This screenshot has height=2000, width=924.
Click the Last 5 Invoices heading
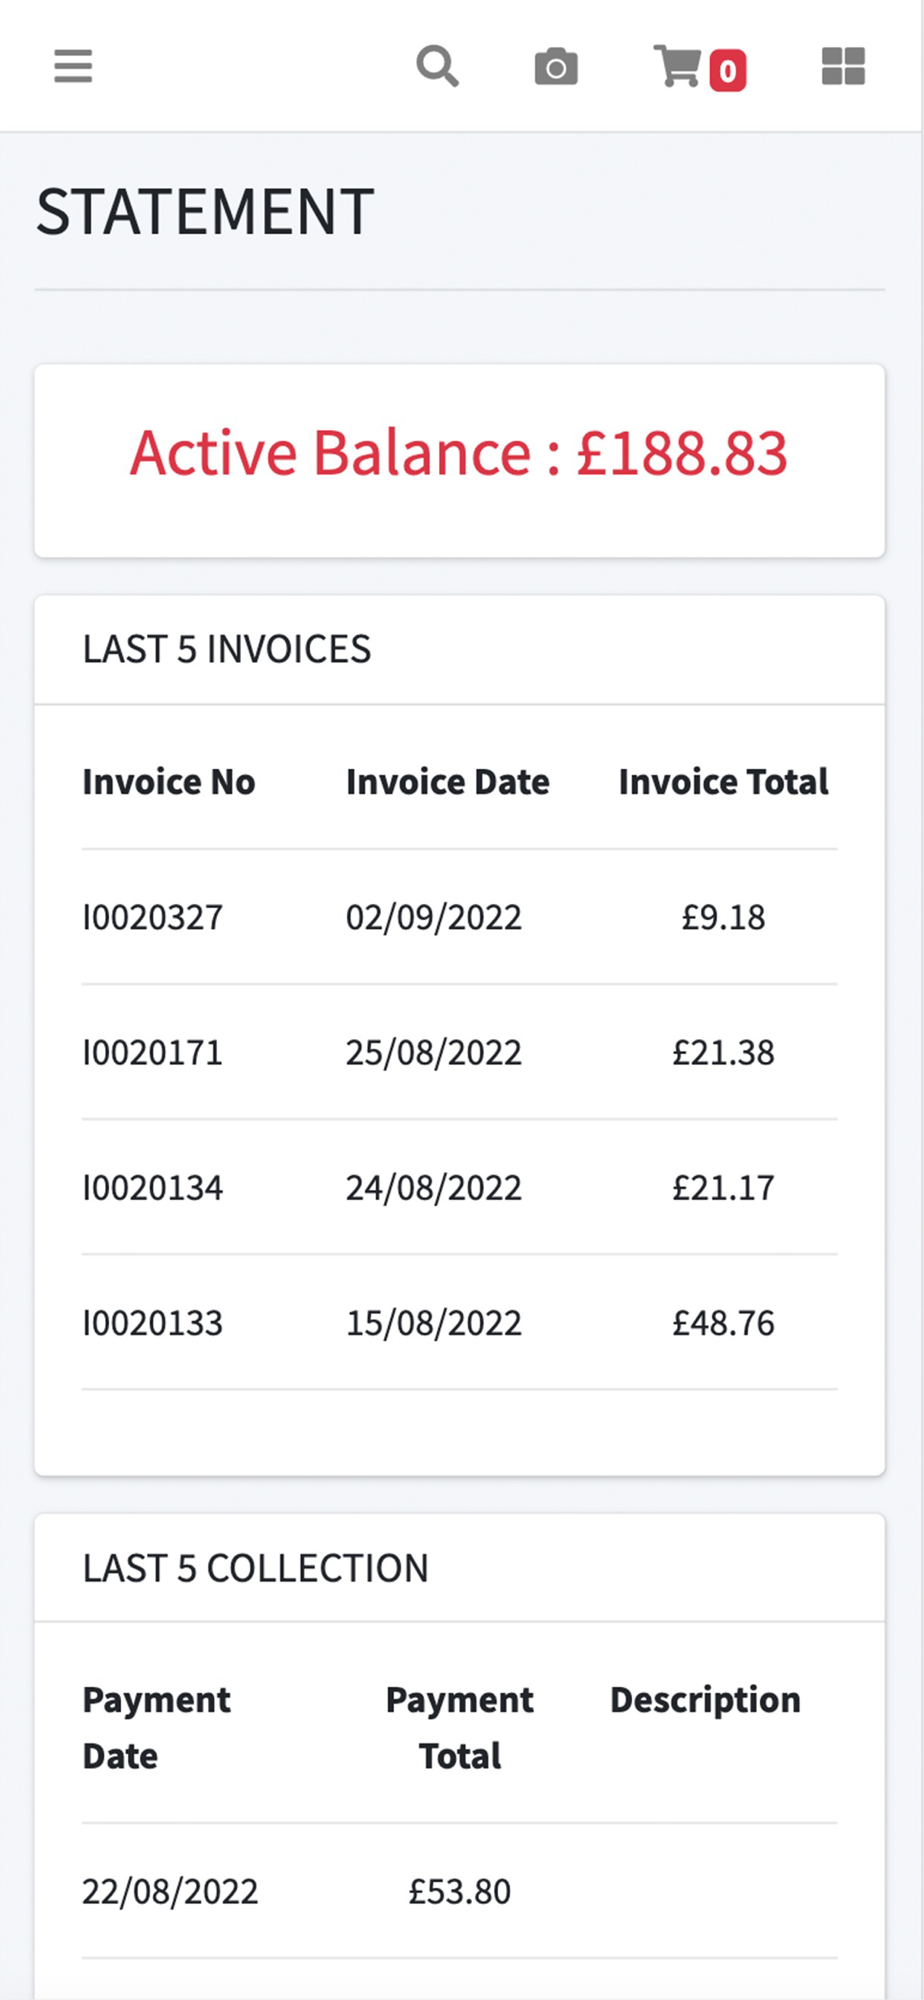pos(227,650)
